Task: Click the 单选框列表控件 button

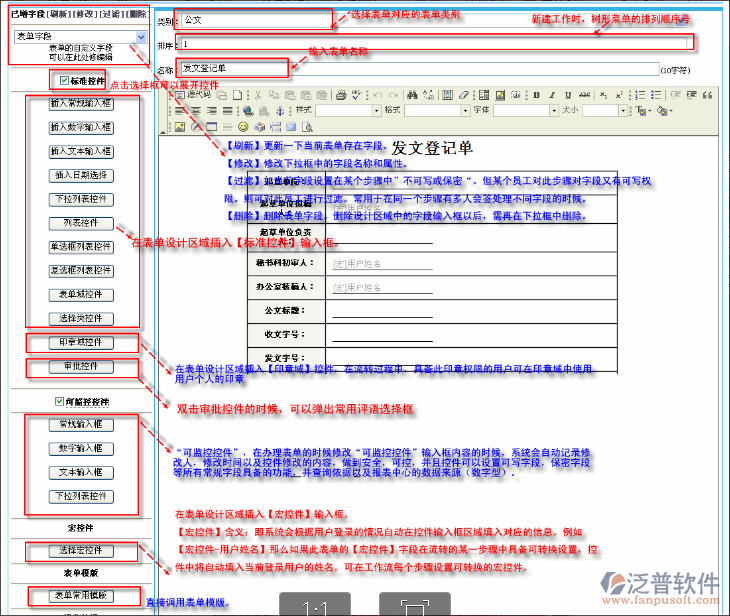Action: [x=81, y=247]
